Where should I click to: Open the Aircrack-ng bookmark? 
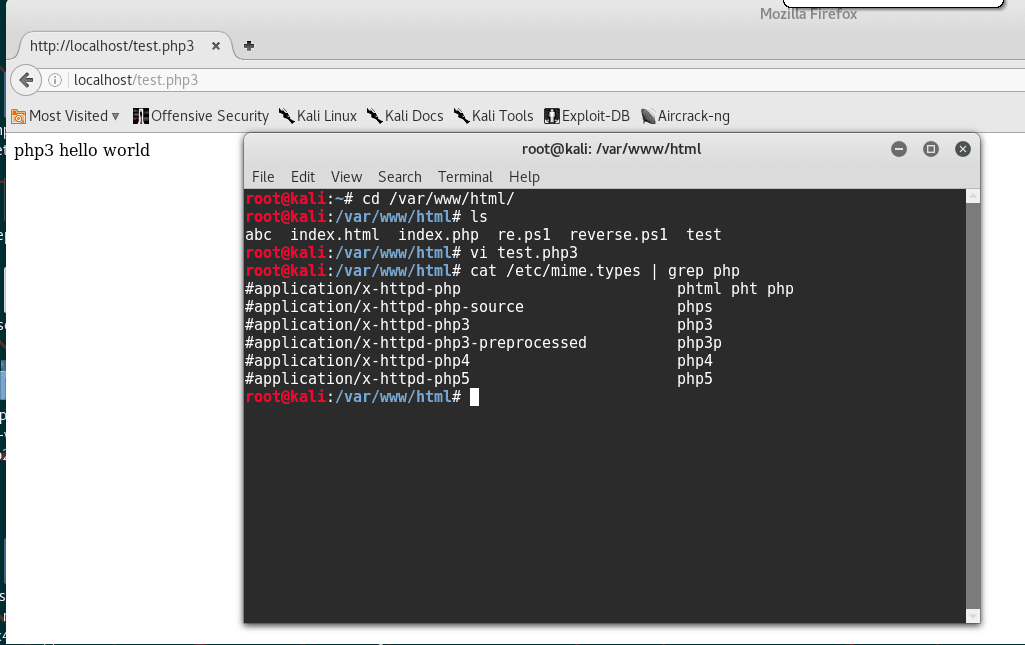pos(685,116)
